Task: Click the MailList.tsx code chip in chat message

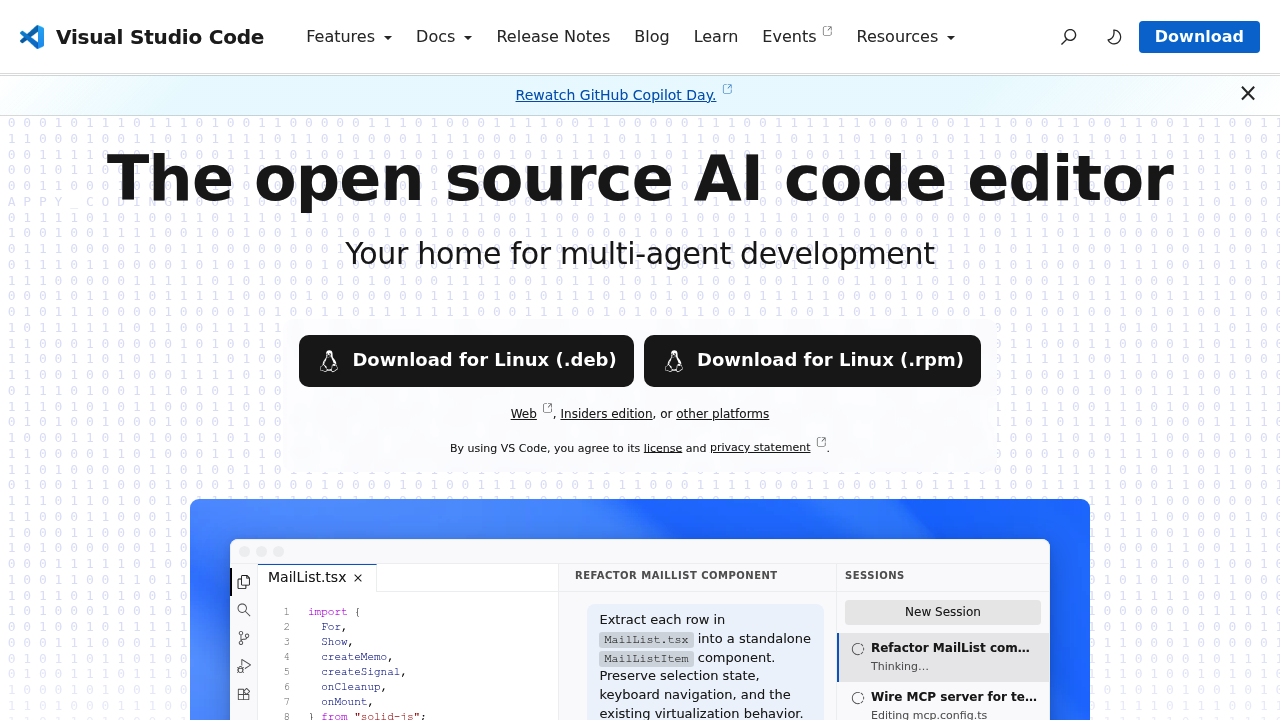Action: (646, 639)
